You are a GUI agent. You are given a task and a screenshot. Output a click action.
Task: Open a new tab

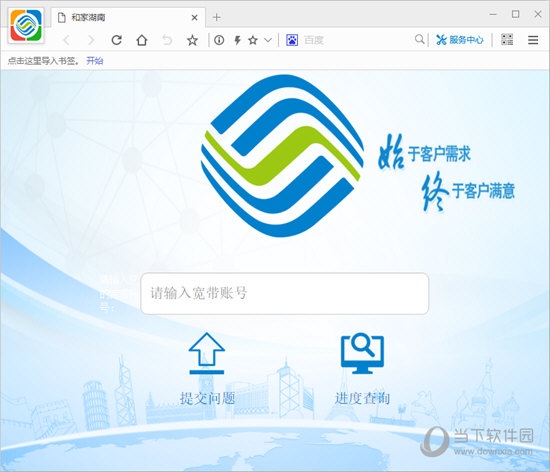tap(216, 17)
